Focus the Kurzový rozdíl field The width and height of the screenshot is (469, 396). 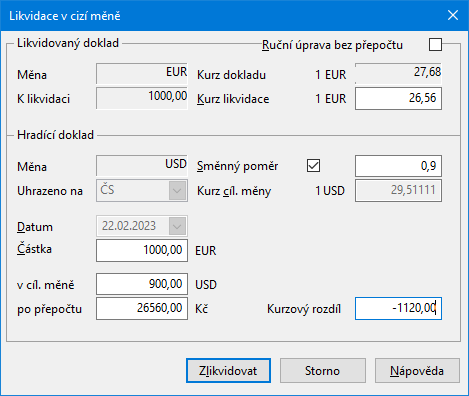click(x=398, y=308)
